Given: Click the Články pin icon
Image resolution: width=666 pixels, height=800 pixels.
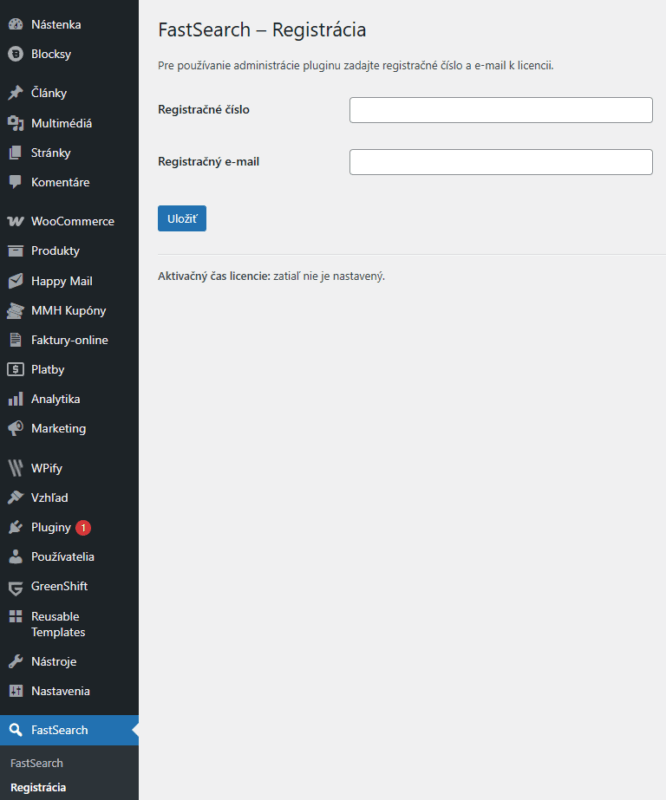Looking at the screenshot, I should (16, 92).
